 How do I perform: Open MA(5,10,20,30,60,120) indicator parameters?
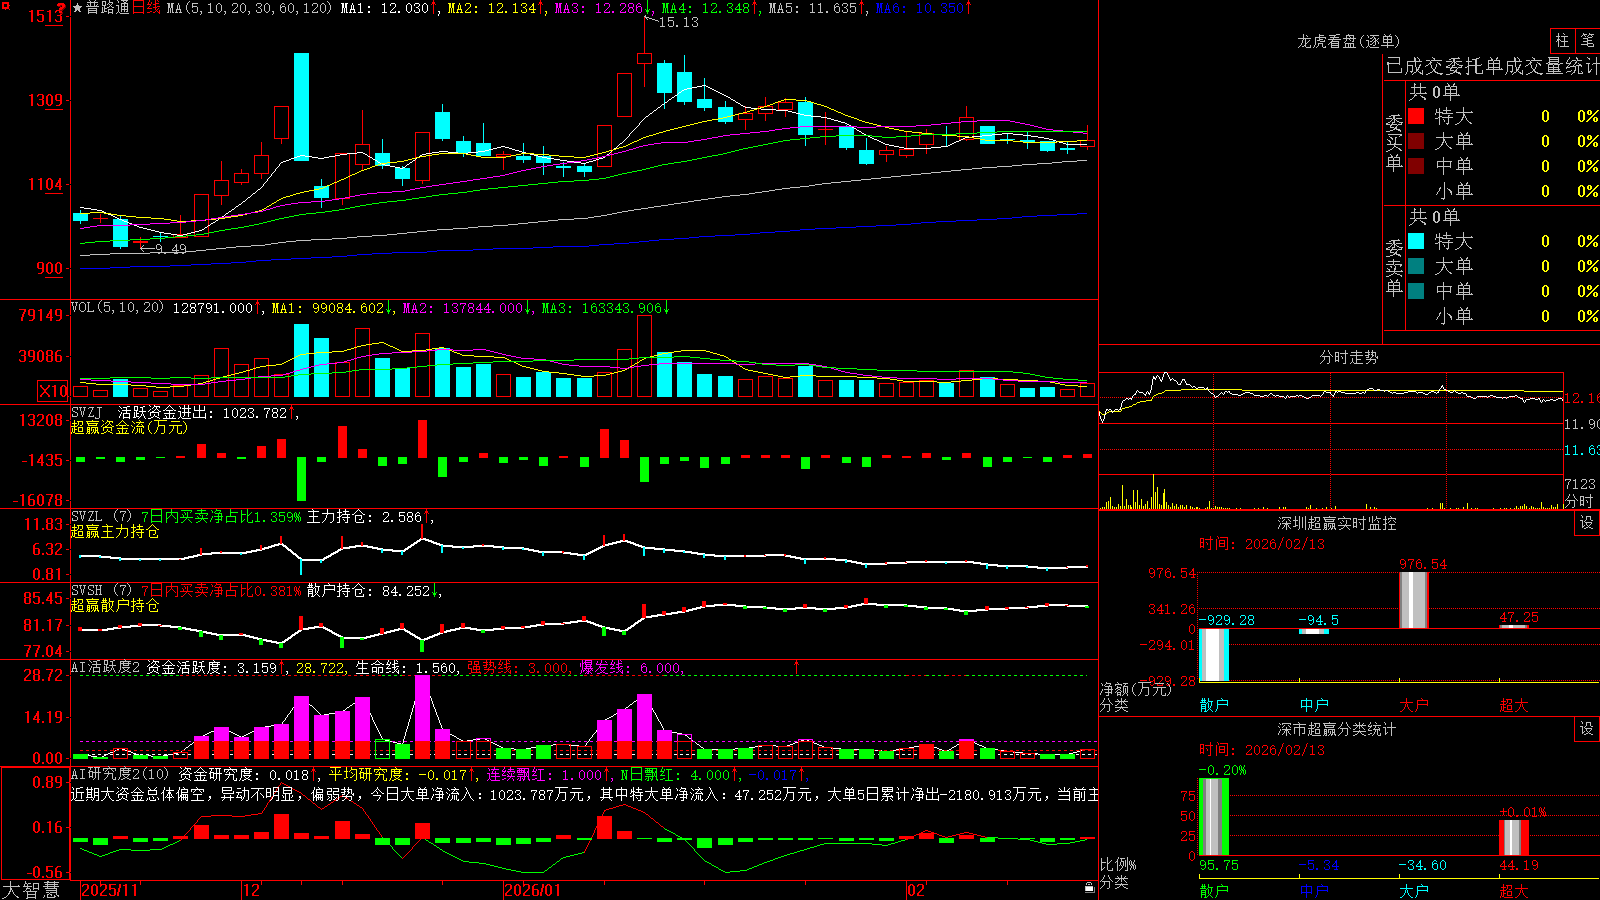[x=249, y=8]
